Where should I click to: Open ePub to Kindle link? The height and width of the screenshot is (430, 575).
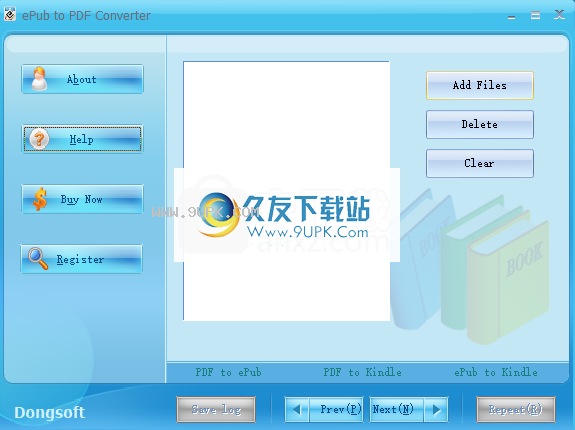point(496,372)
